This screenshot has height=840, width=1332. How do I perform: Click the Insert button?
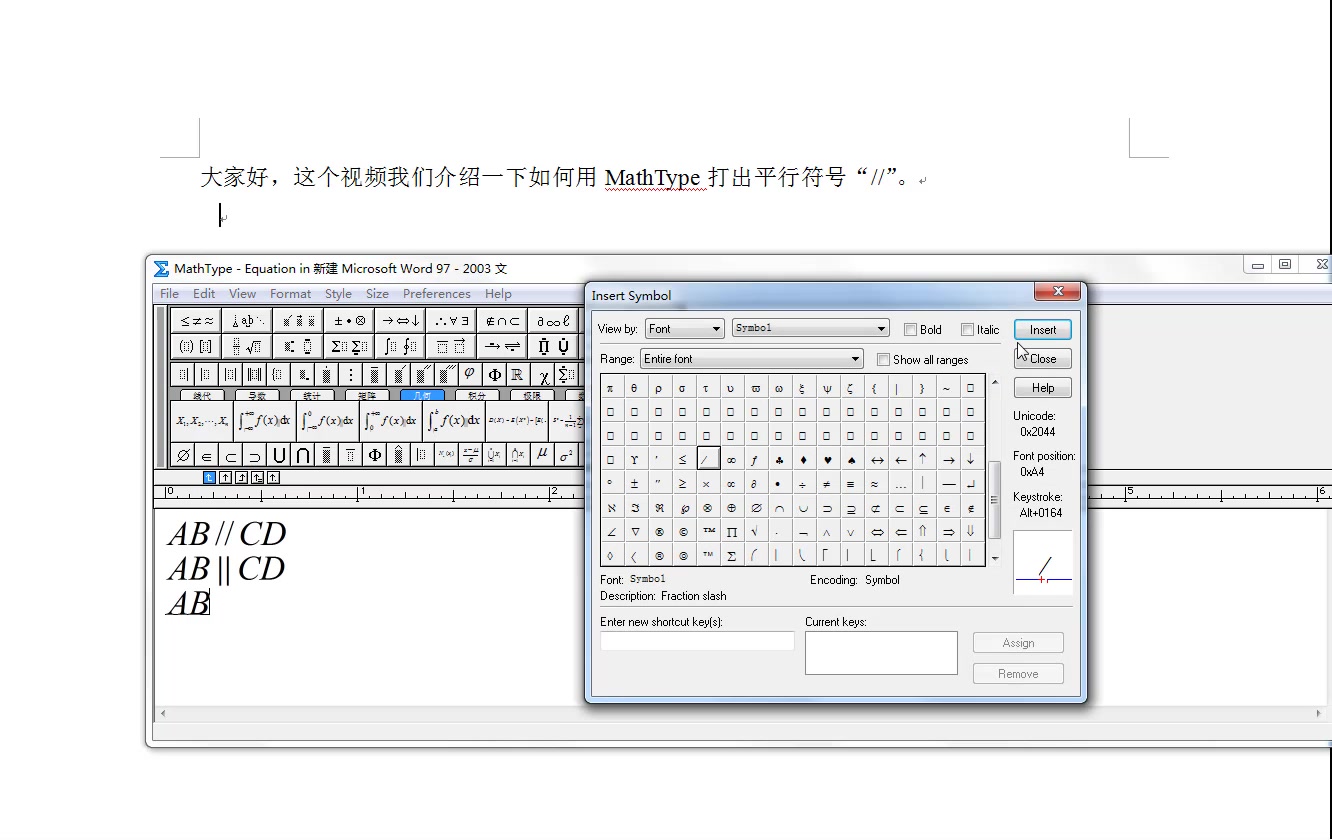(x=1042, y=329)
